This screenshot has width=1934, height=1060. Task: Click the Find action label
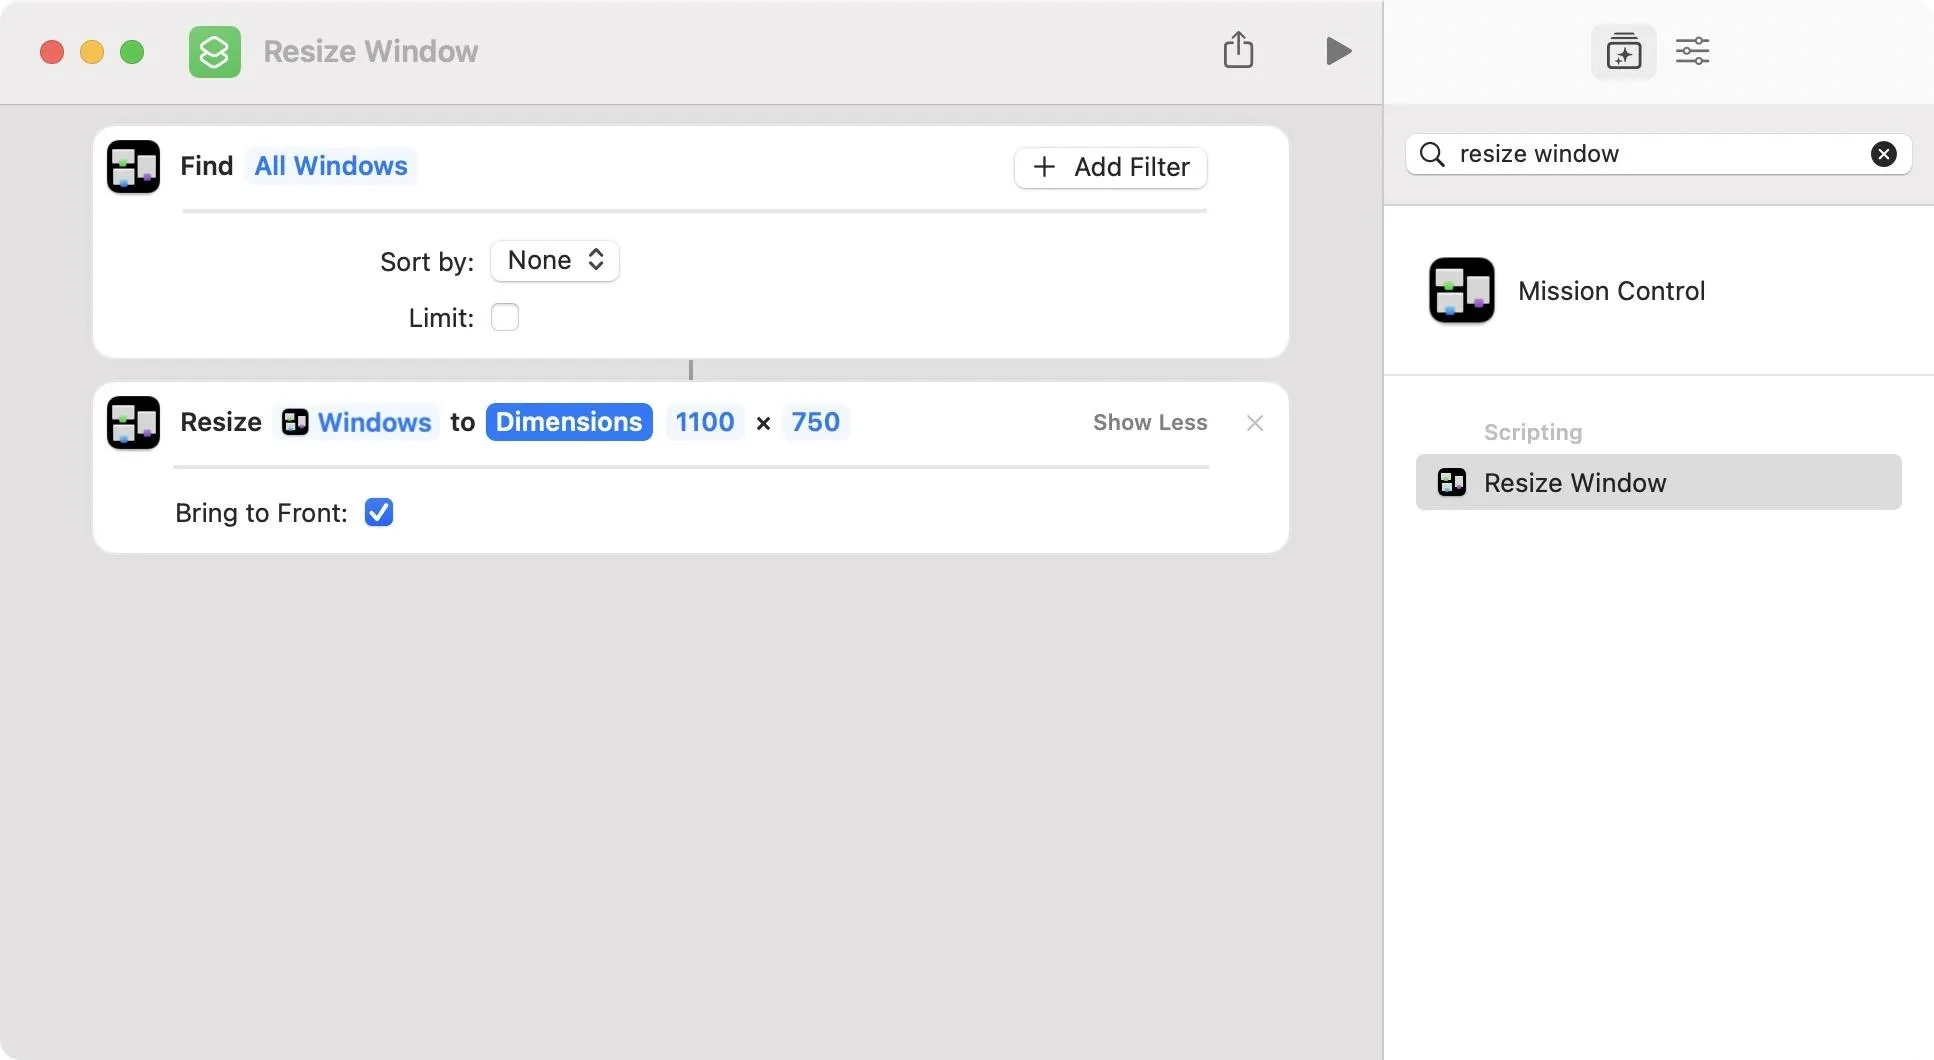[206, 166]
